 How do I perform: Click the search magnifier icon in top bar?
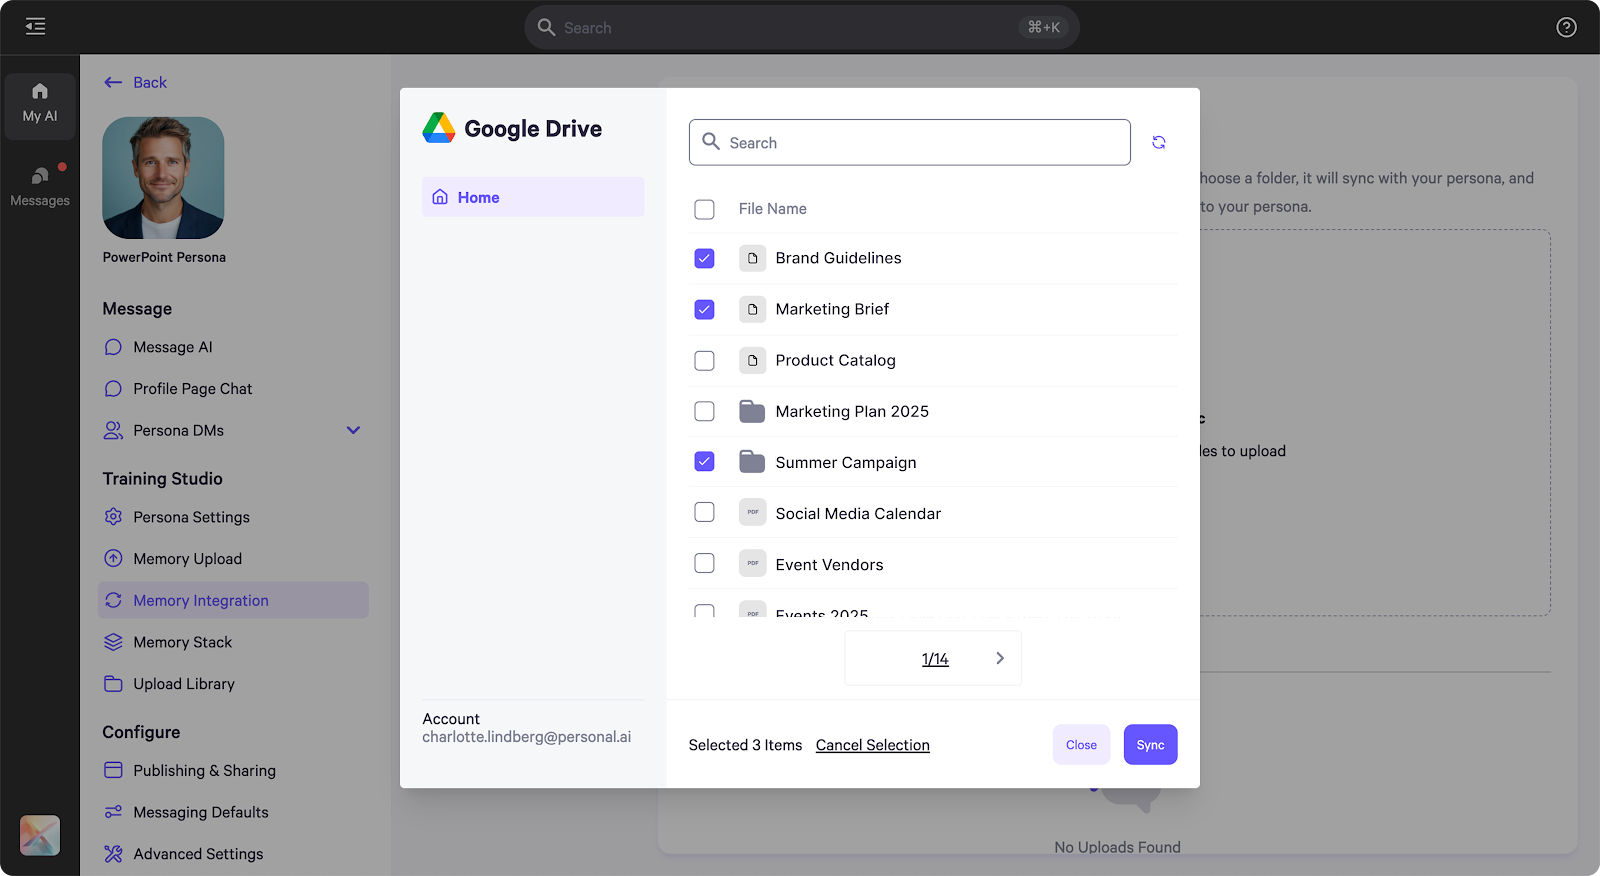tap(546, 27)
